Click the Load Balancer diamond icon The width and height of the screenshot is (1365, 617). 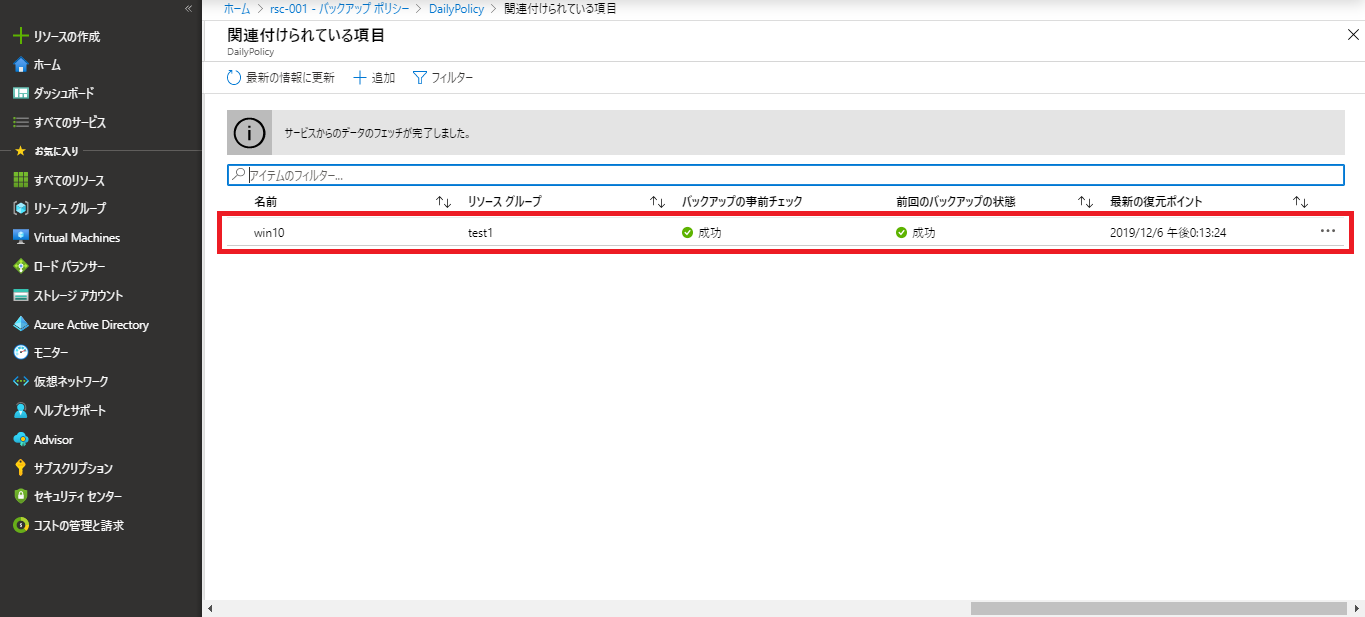coord(20,267)
